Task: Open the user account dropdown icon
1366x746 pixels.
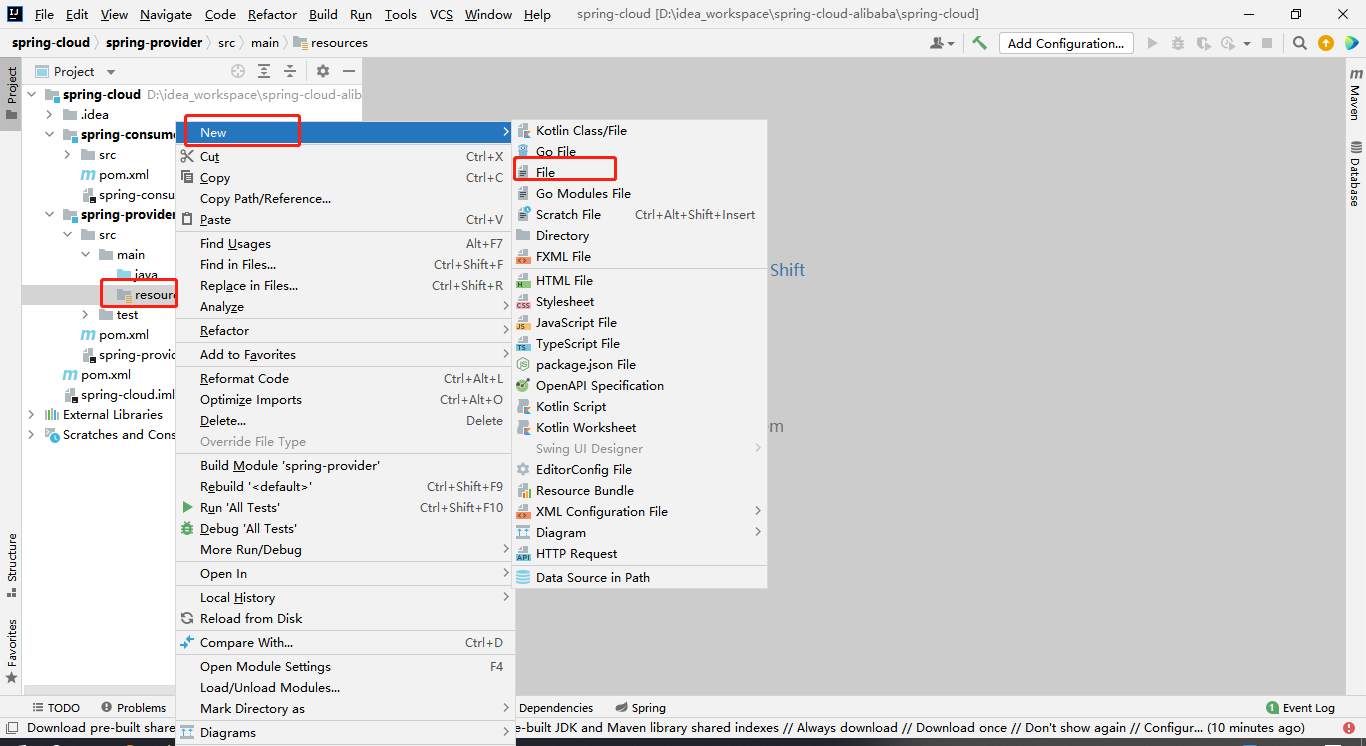Action: coord(942,43)
